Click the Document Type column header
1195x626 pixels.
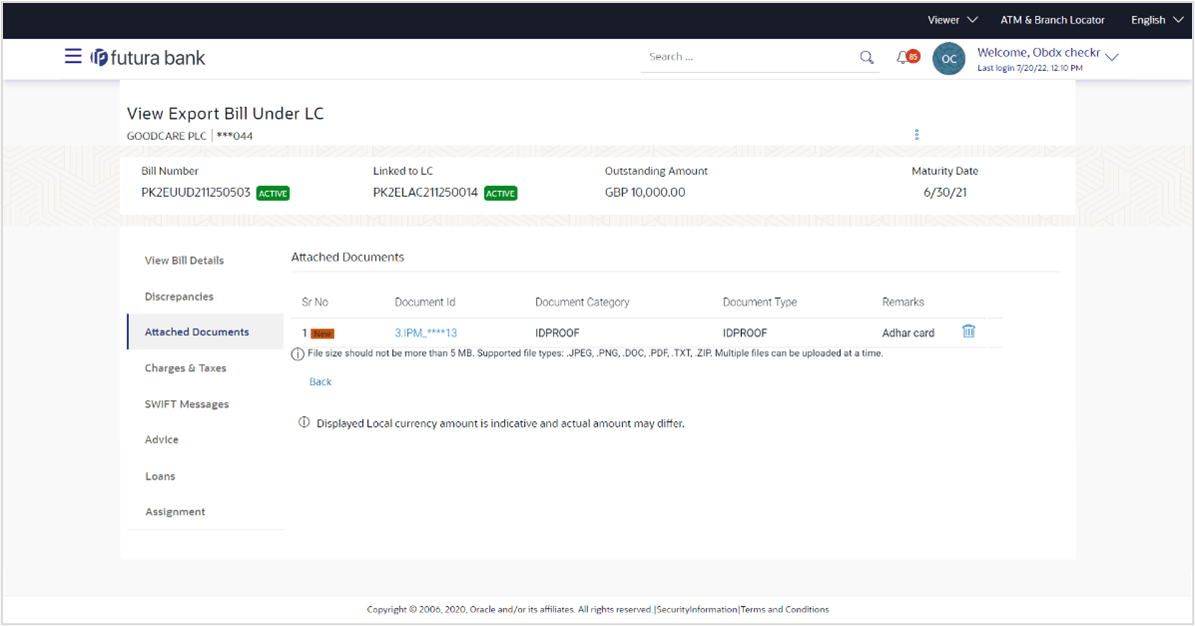tap(760, 303)
